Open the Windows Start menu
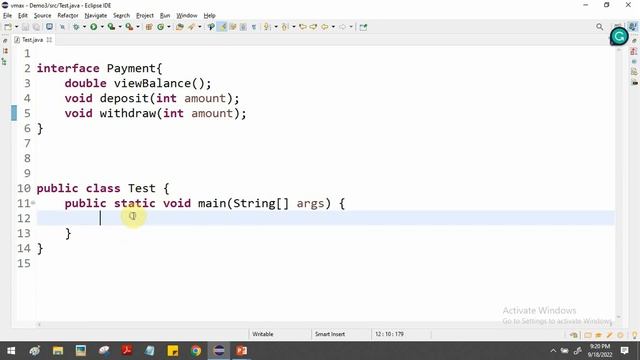The image size is (640, 360). pos(11,351)
